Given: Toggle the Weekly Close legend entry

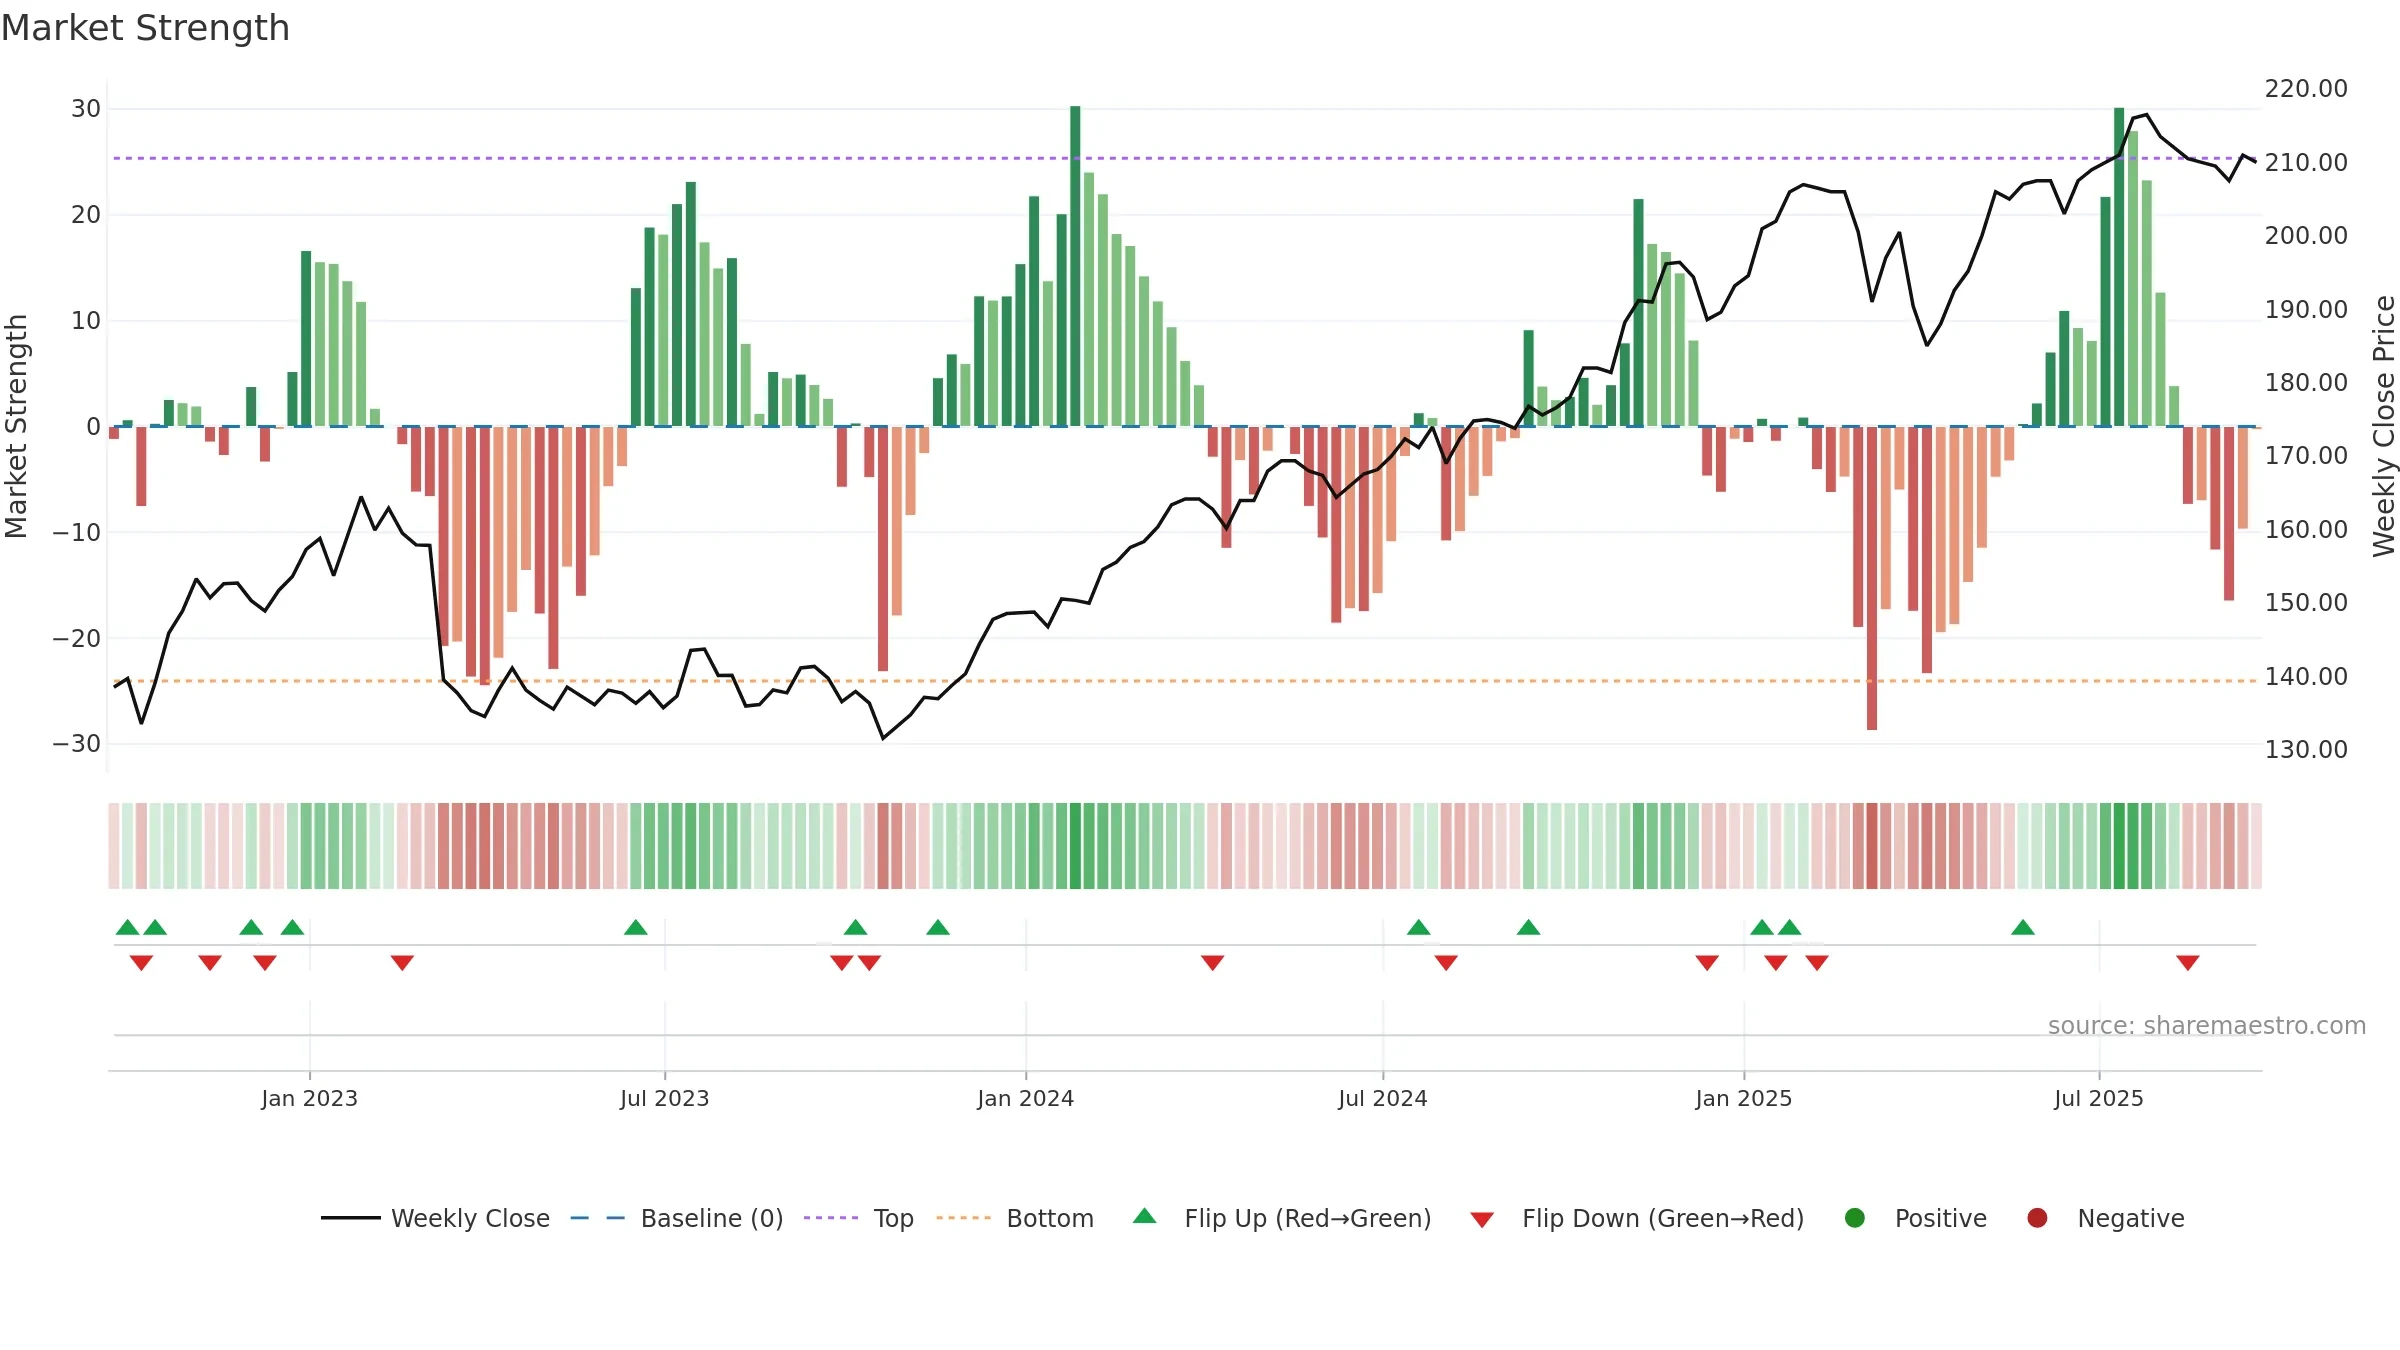Looking at the screenshot, I should click(x=436, y=1218).
